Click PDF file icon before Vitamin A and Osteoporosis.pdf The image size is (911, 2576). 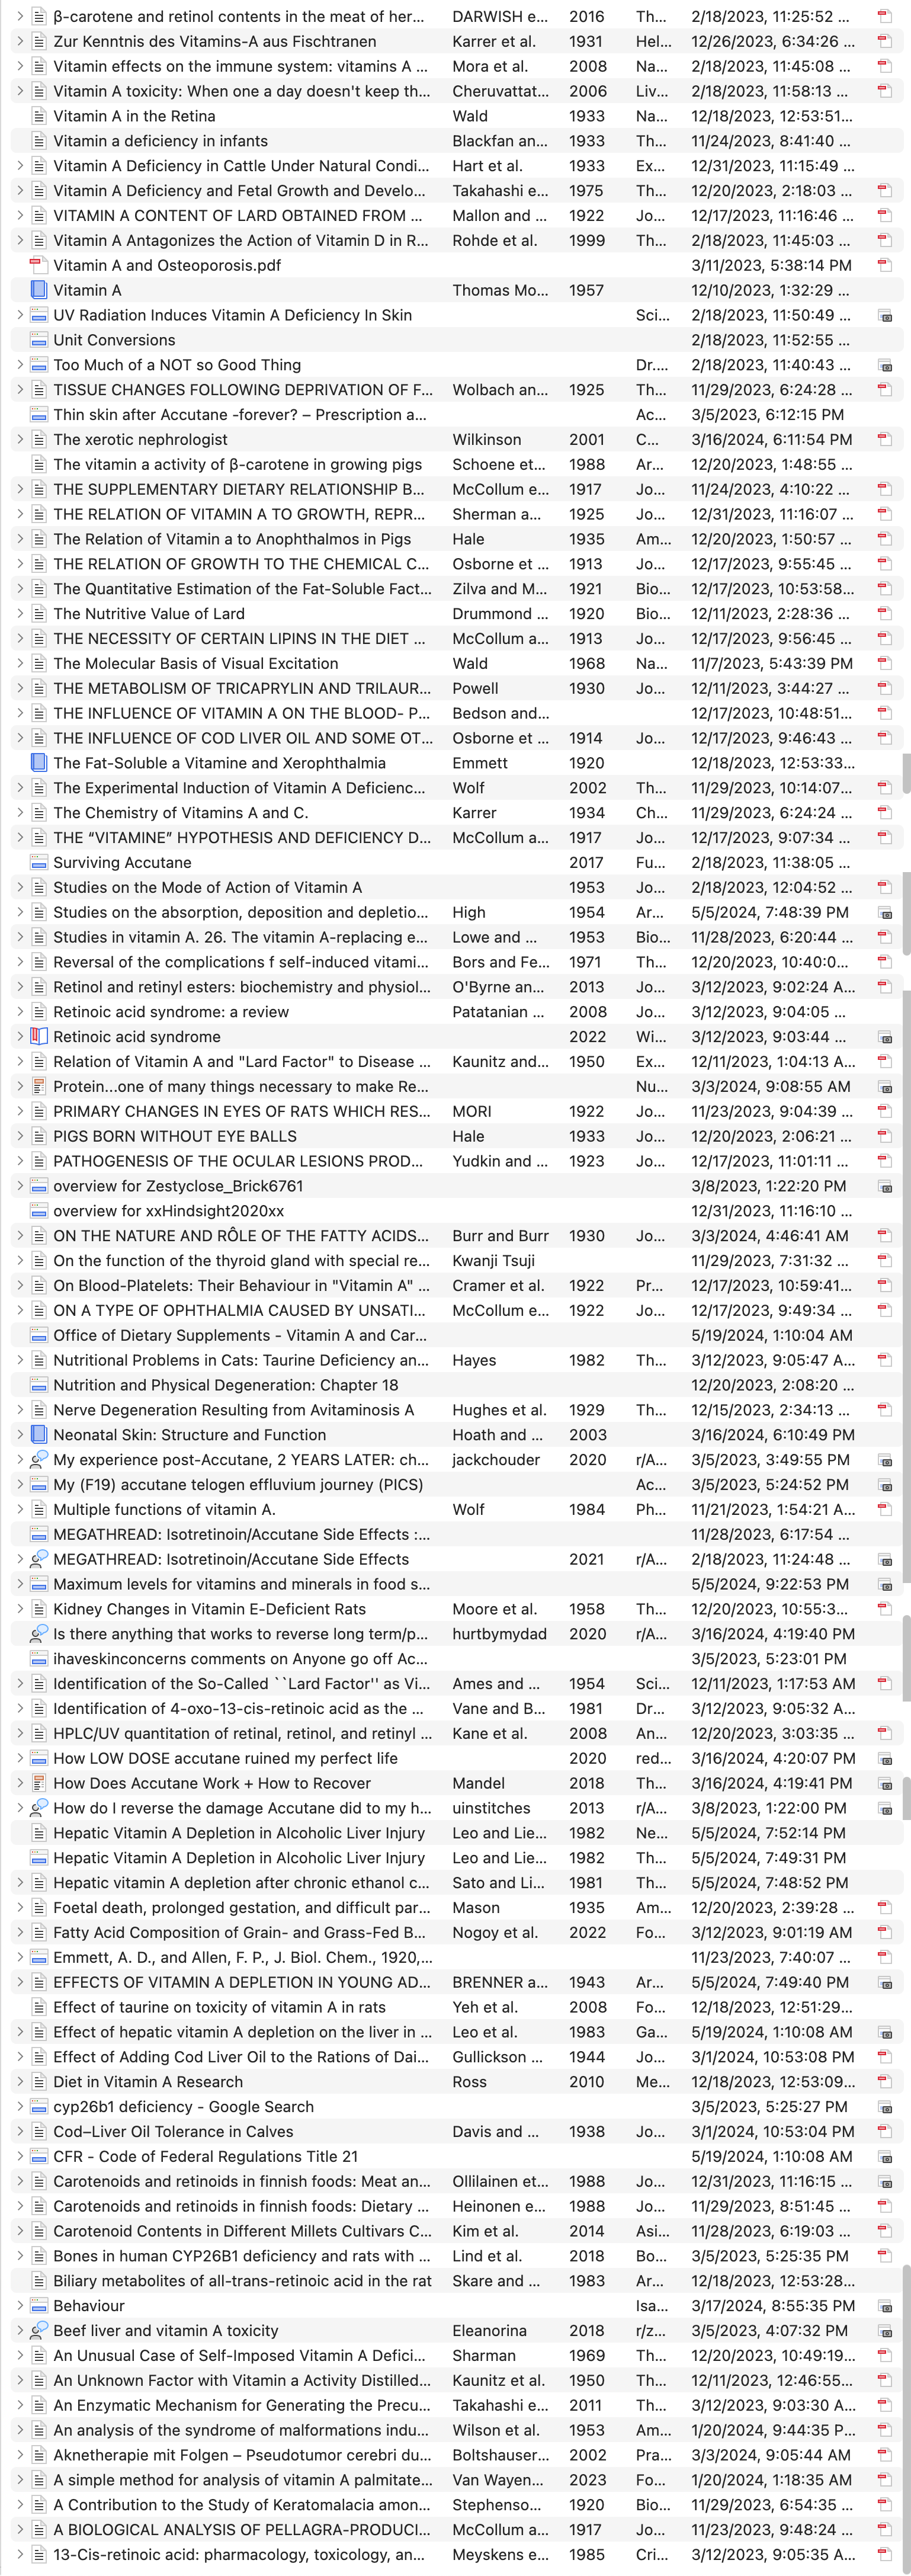[39, 265]
